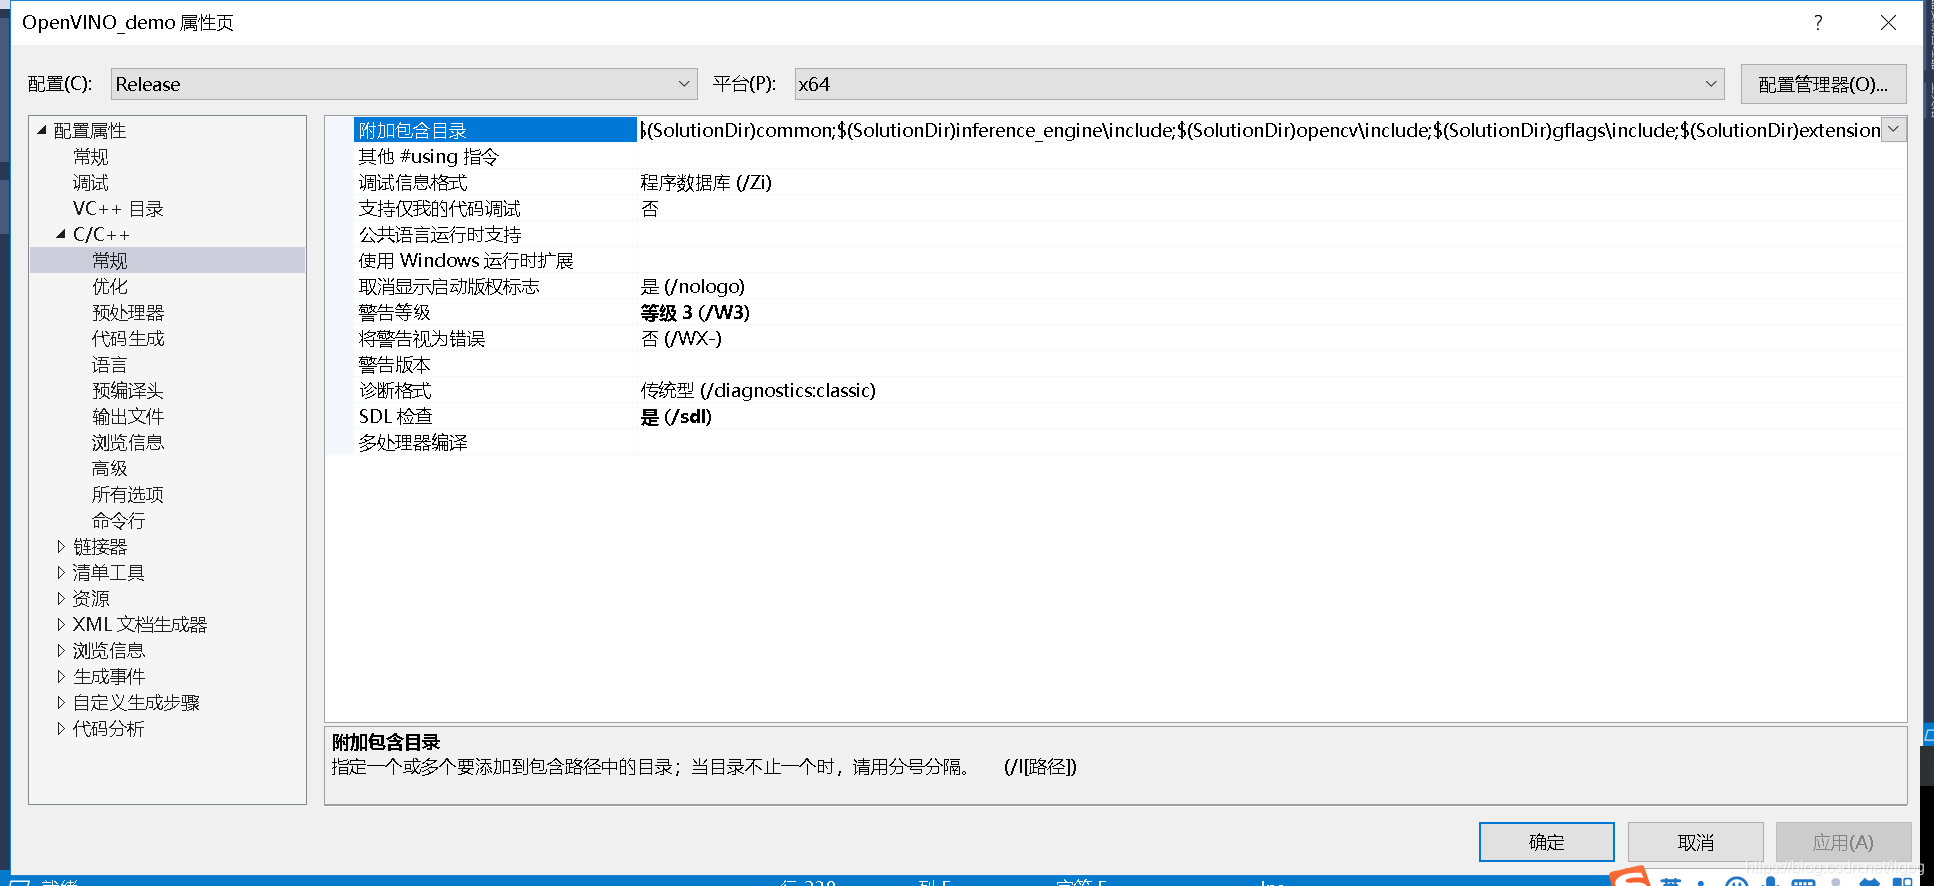Select the 所有选项 tree item
Image resolution: width=1934 pixels, height=886 pixels.
pyautogui.click(x=128, y=494)
